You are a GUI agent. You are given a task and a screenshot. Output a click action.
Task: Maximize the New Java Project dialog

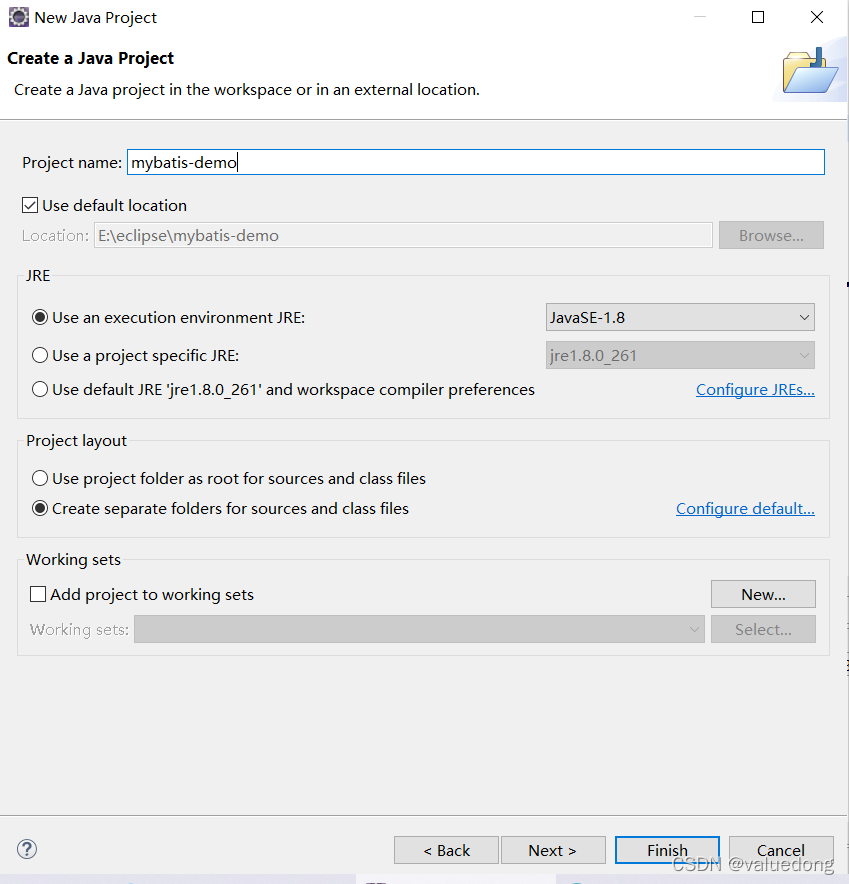point(758,17)
